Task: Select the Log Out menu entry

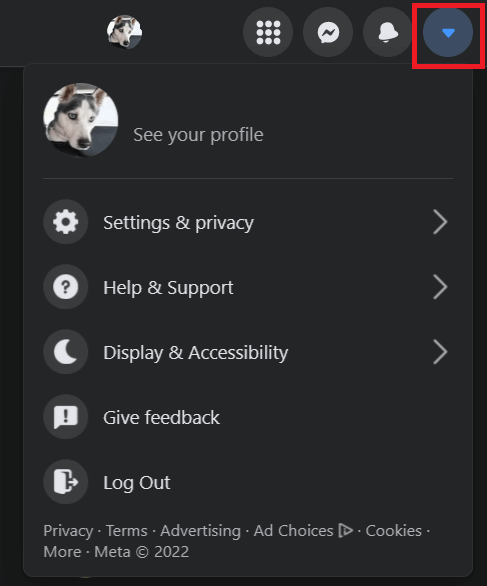Action: click(x=248, y=482)
